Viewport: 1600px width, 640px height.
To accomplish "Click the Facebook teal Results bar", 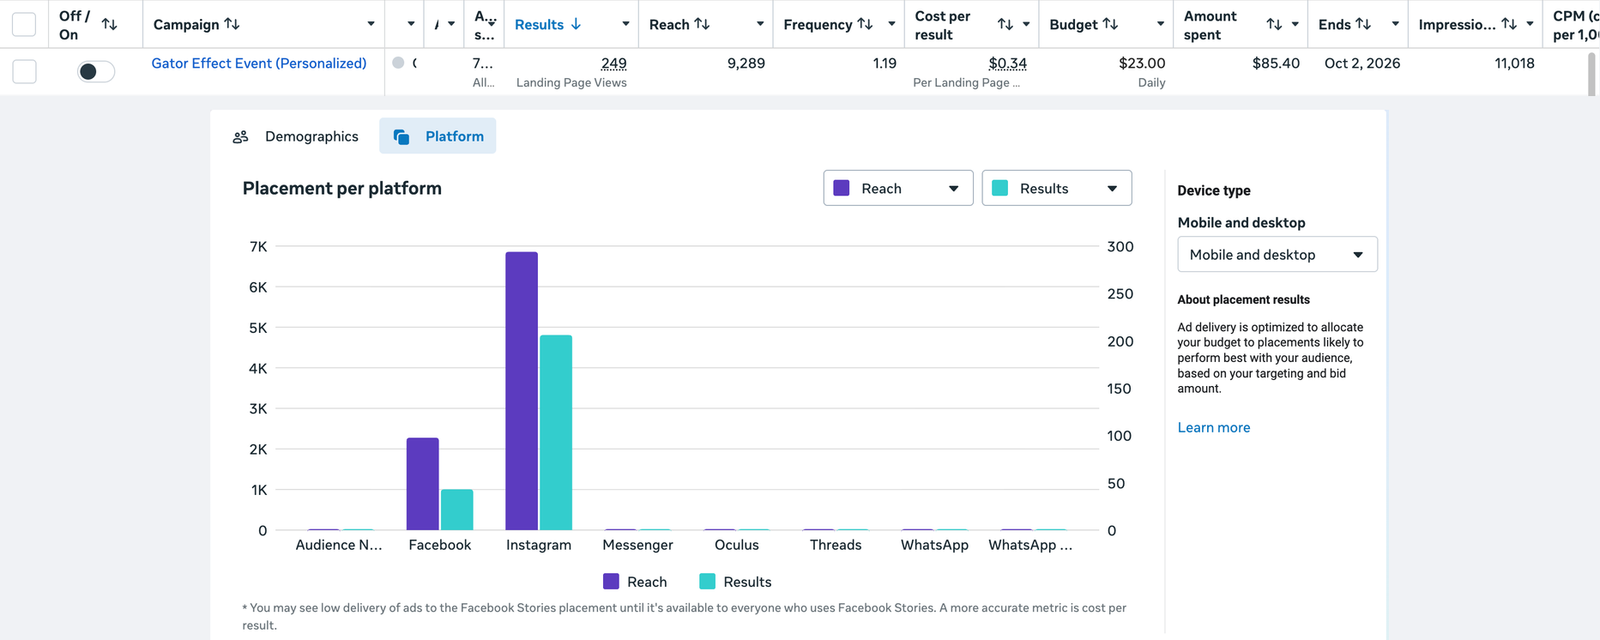I will click(x=457, y=510).
